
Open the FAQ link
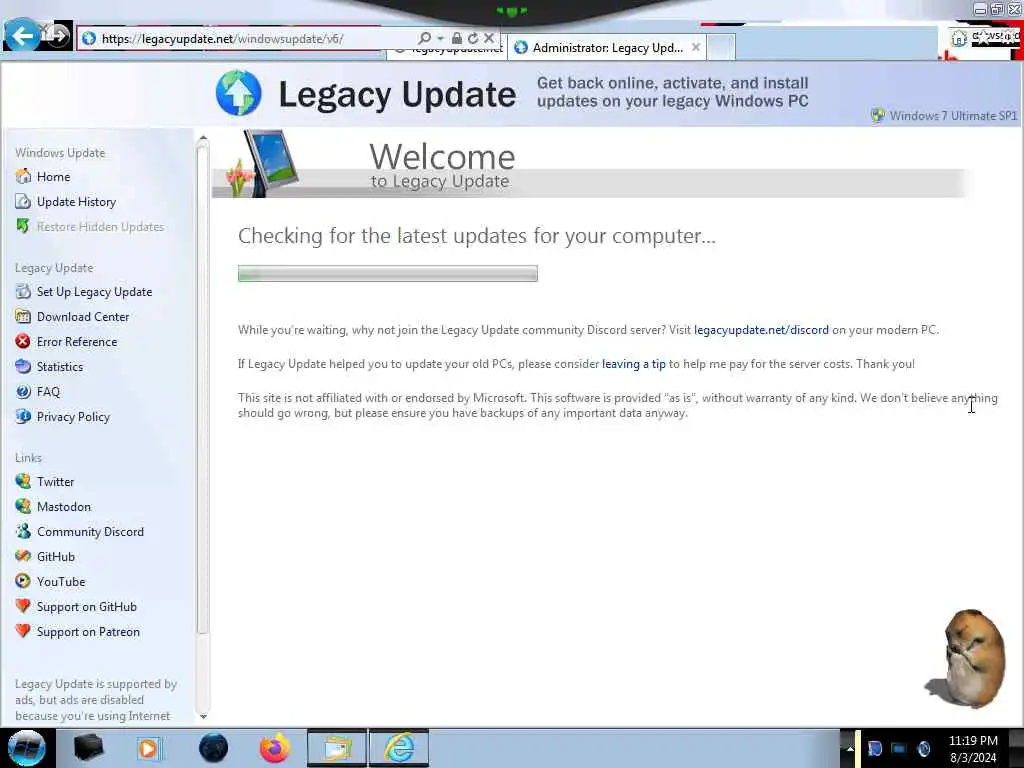48,392
